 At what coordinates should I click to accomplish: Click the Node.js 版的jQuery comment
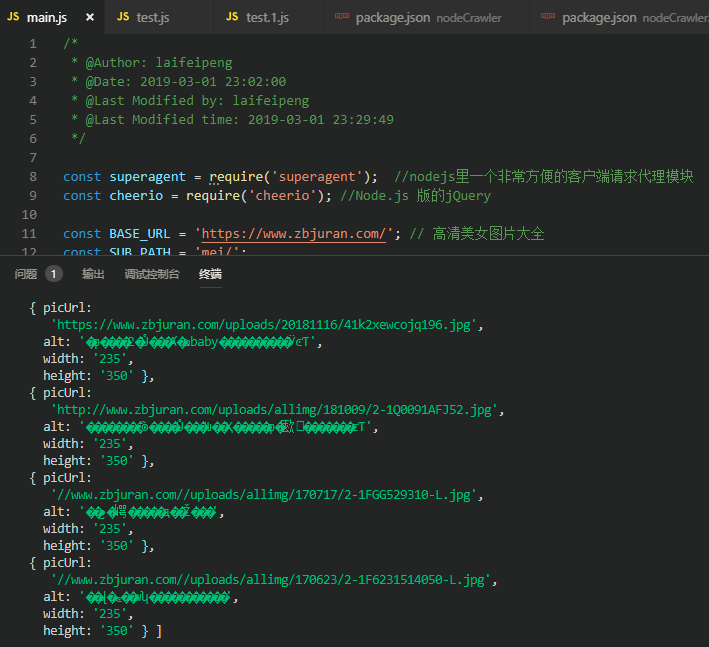[416, 196]
